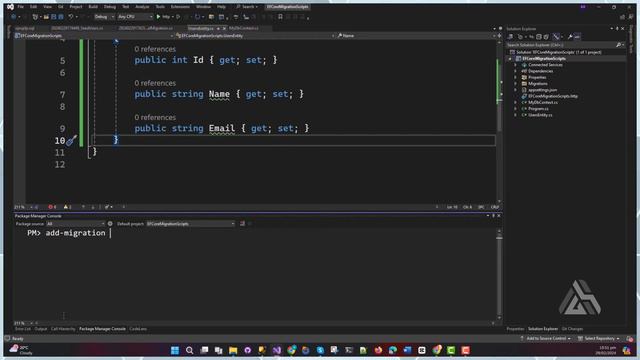Expand the Dependencies node
This screenshot has height=360, width=640.
pos(516,71)
